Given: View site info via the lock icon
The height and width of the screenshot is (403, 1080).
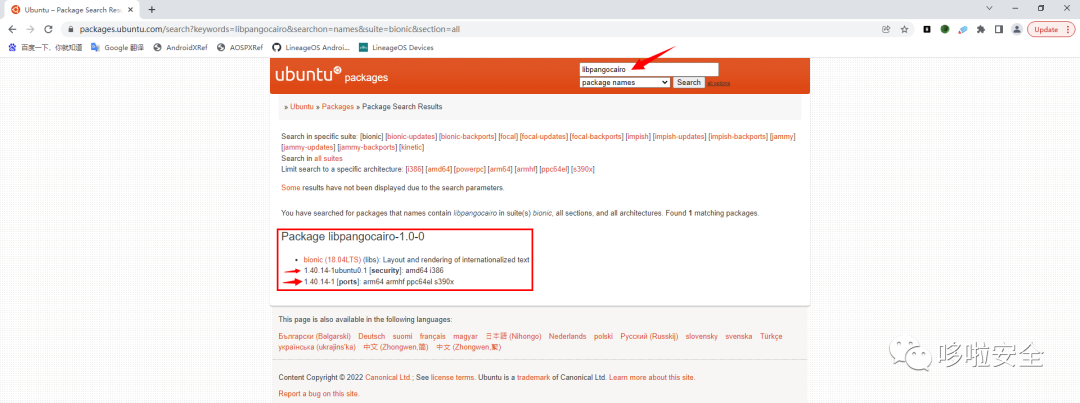Looking at the screenshot, I should point(70,30).
